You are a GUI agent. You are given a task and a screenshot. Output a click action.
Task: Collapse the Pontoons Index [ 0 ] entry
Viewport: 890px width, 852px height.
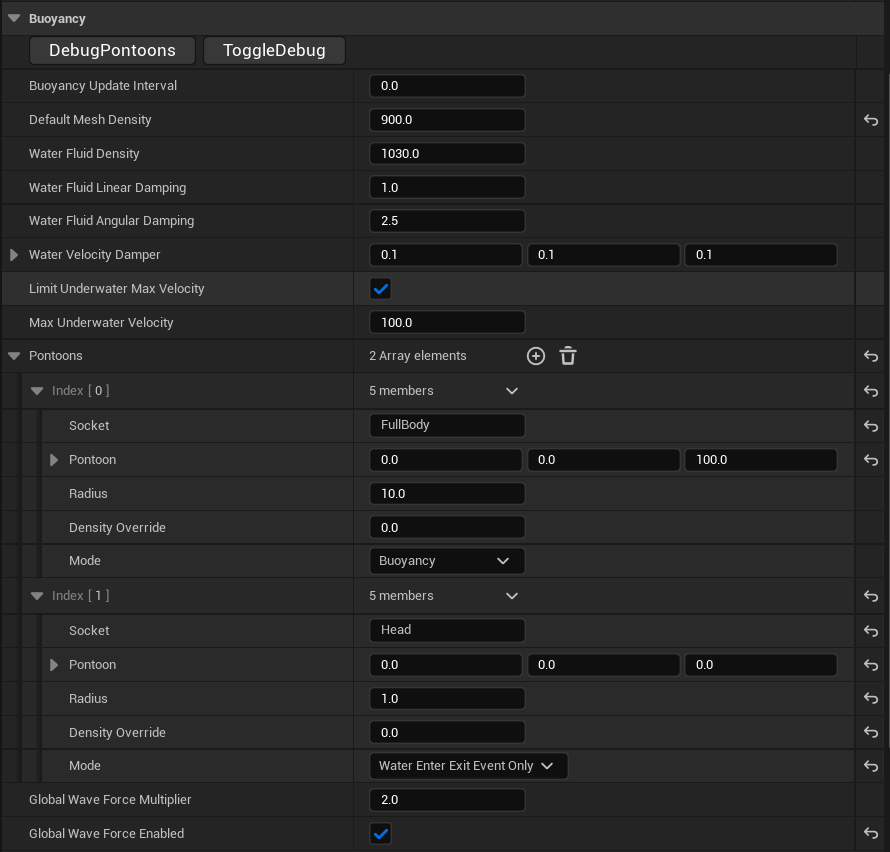click(37, 391)
